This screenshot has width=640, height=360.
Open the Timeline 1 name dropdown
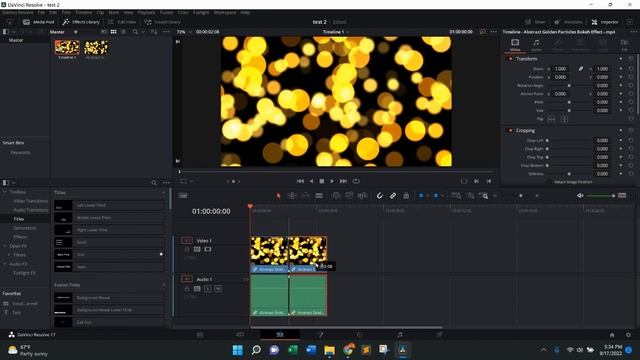coord(336,32)
